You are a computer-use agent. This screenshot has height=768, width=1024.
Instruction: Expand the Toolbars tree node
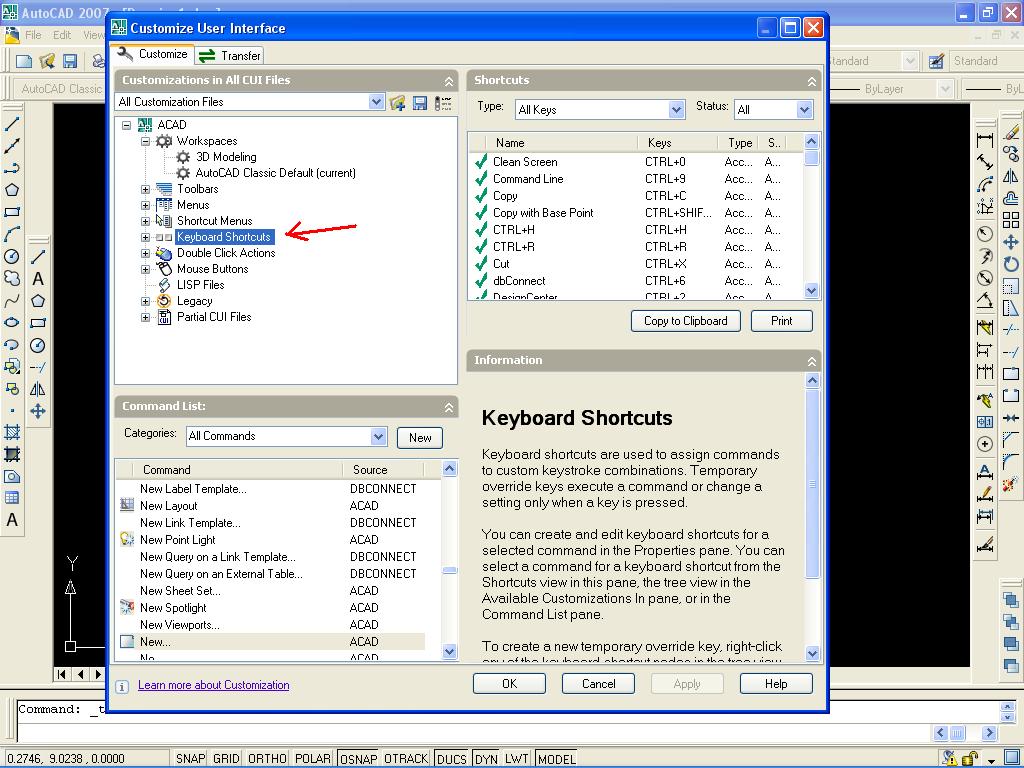(146, 189)
